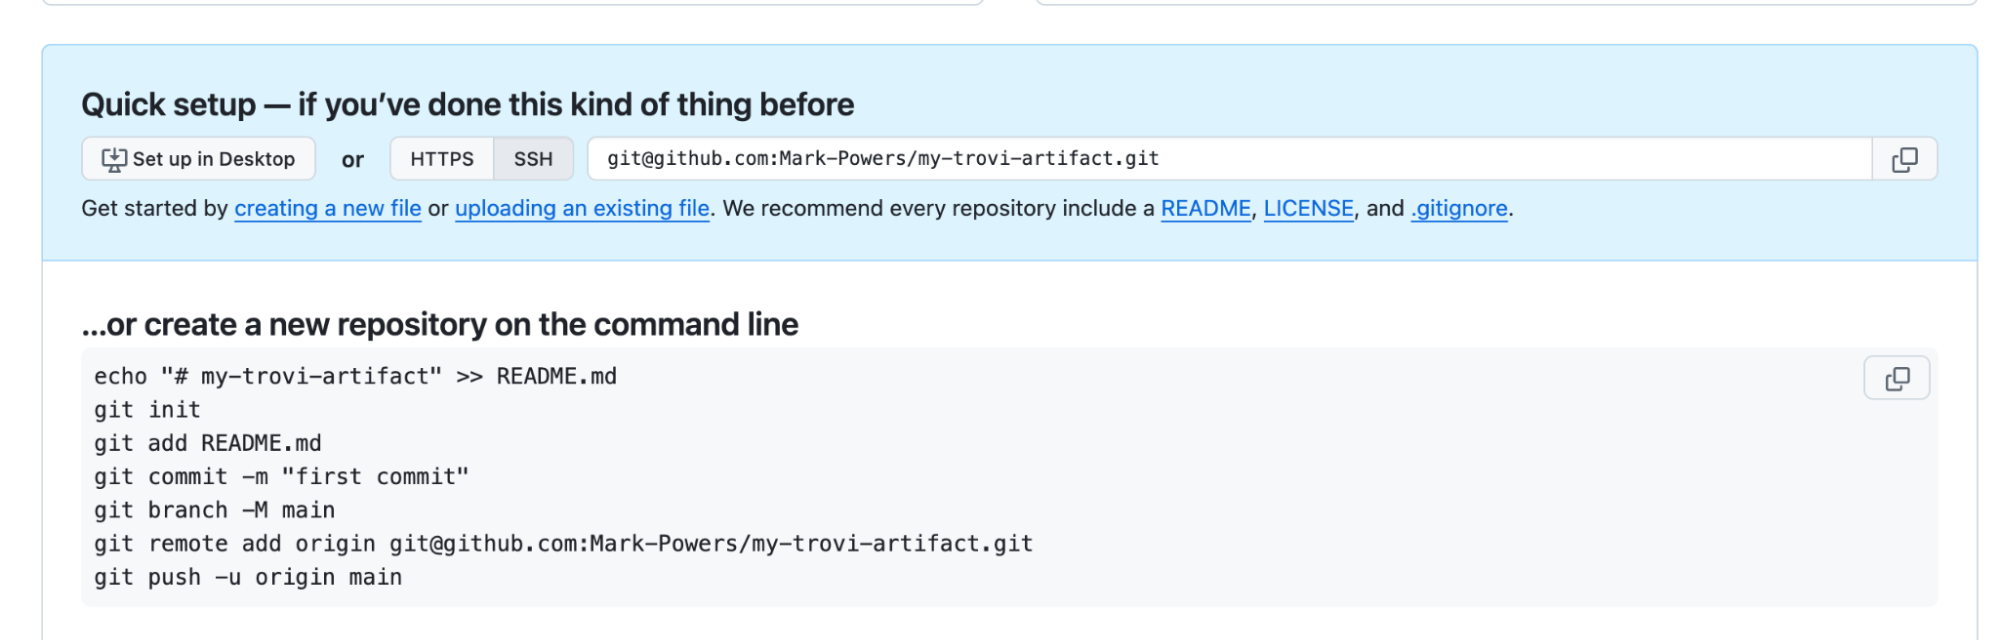Click the Quick setup heading text
Image resolution: width=1999 pixels, height=641 pixels.
pyautogui.click(x=468, y=105)
